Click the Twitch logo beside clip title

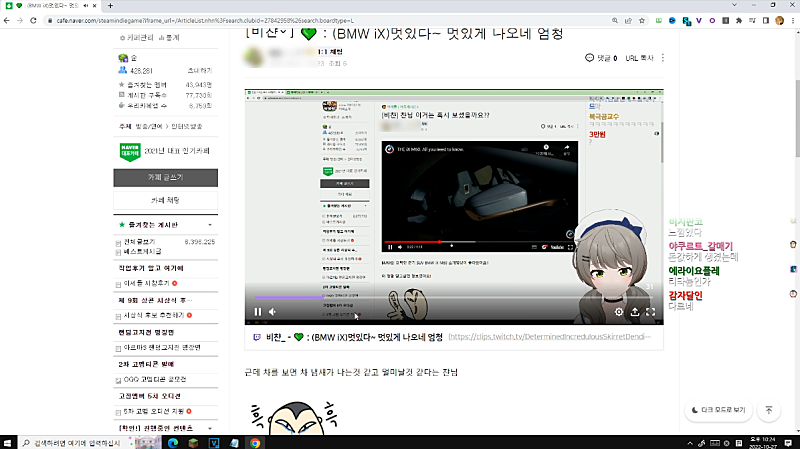257,337
